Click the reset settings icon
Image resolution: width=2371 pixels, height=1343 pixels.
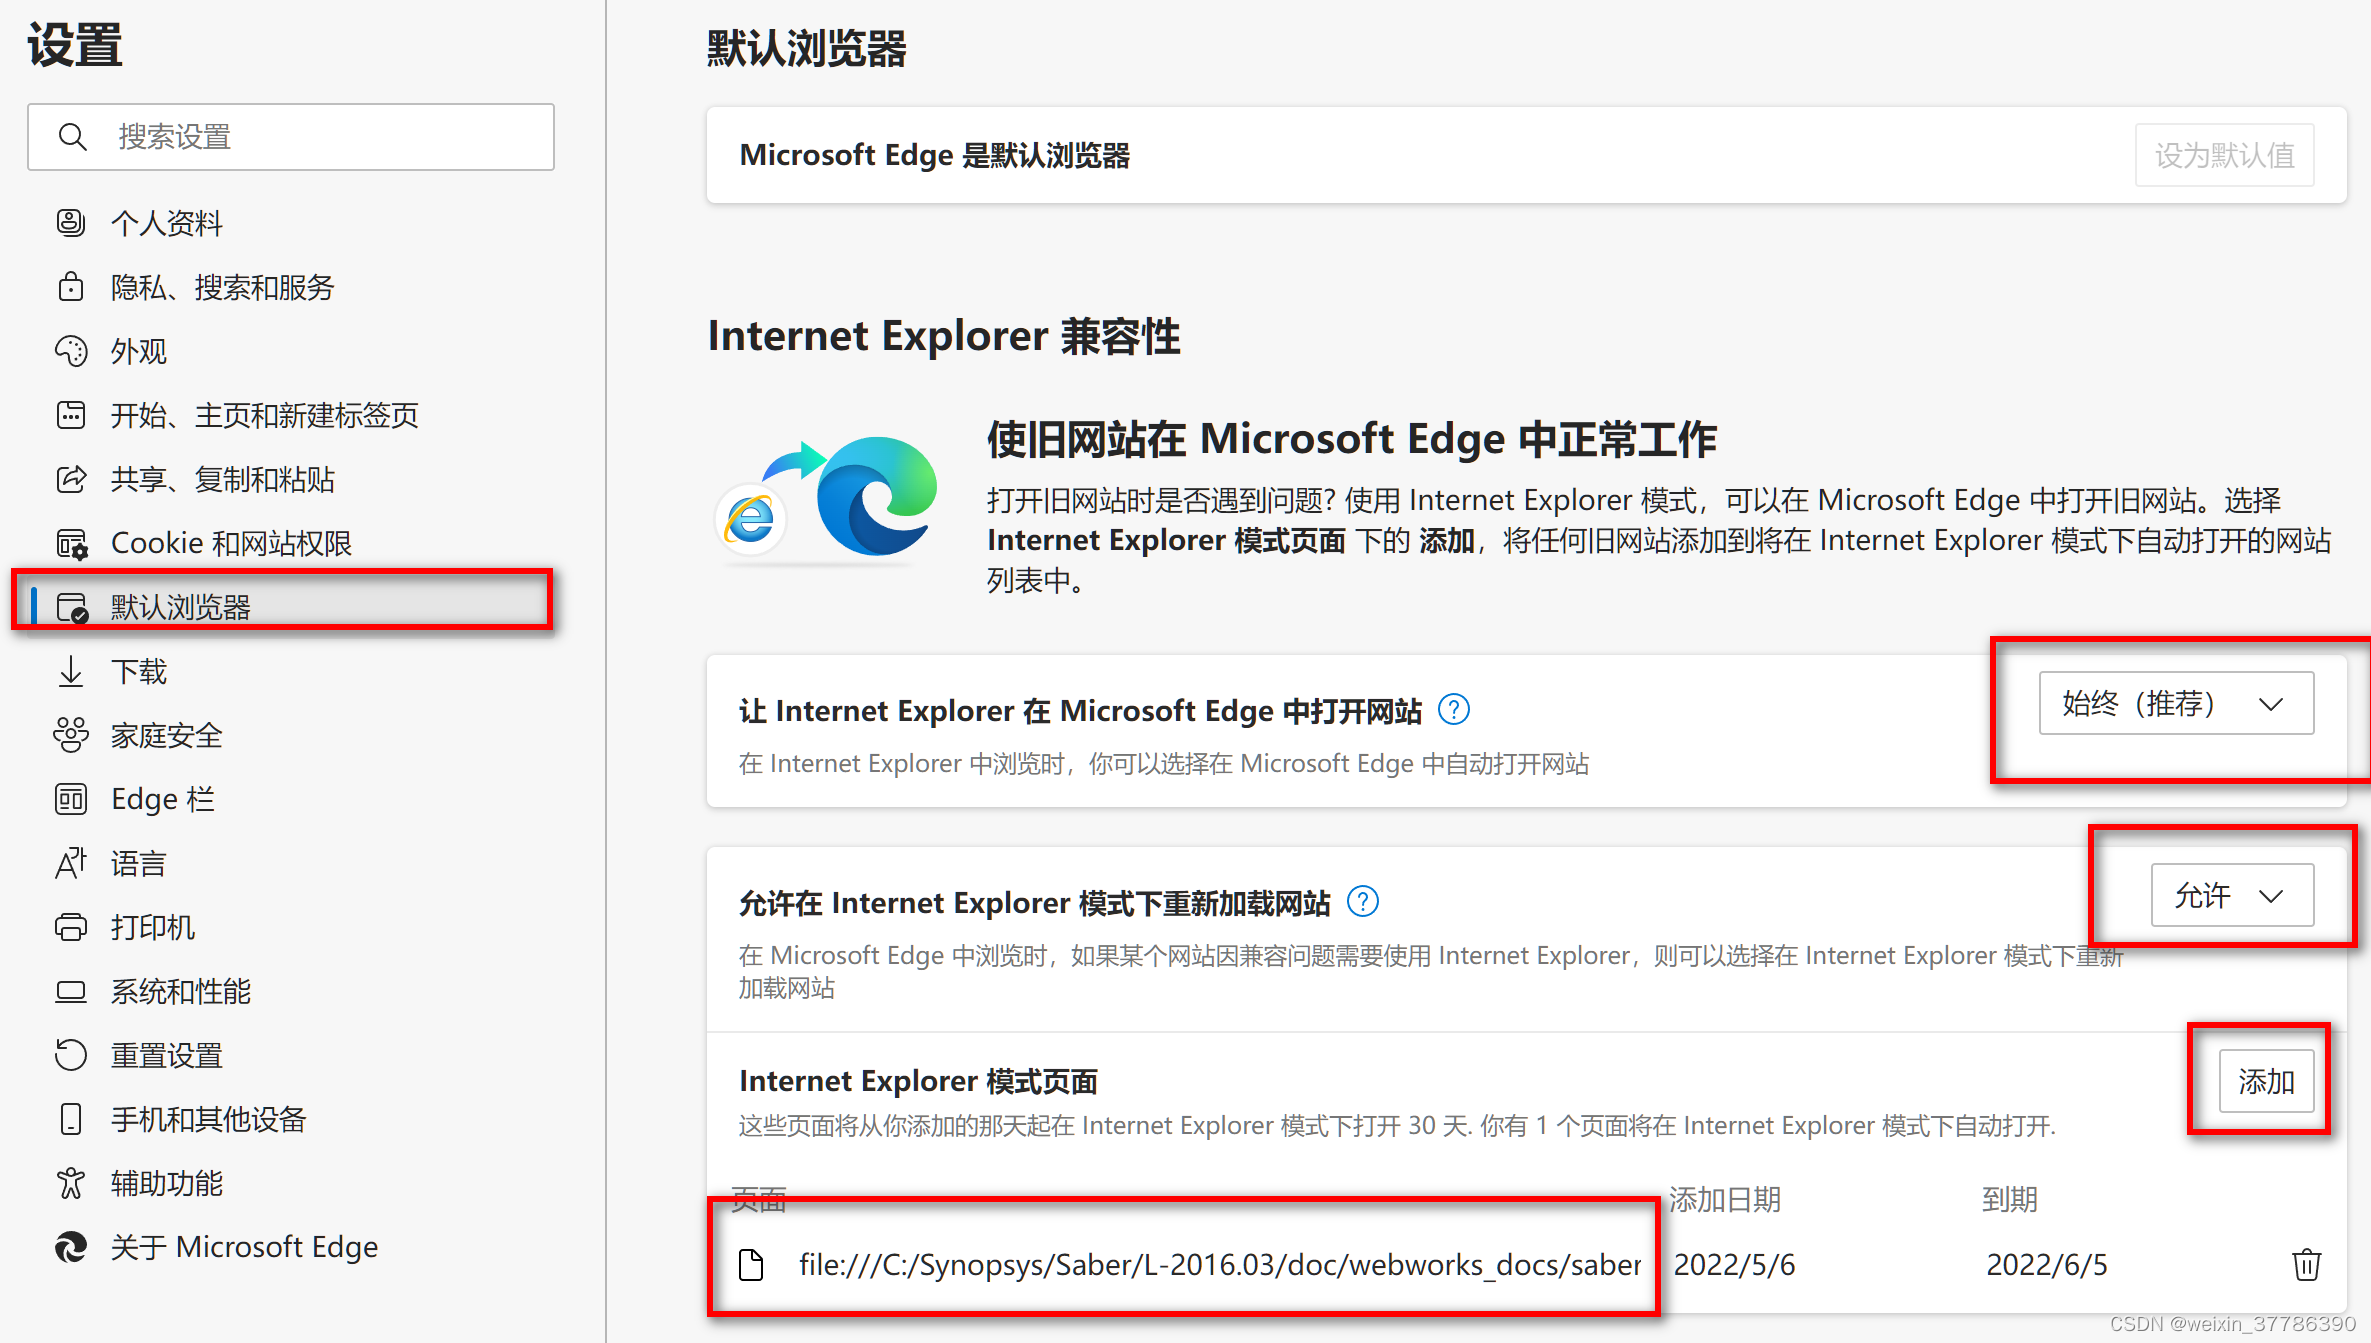click(x=71, y=1055)
